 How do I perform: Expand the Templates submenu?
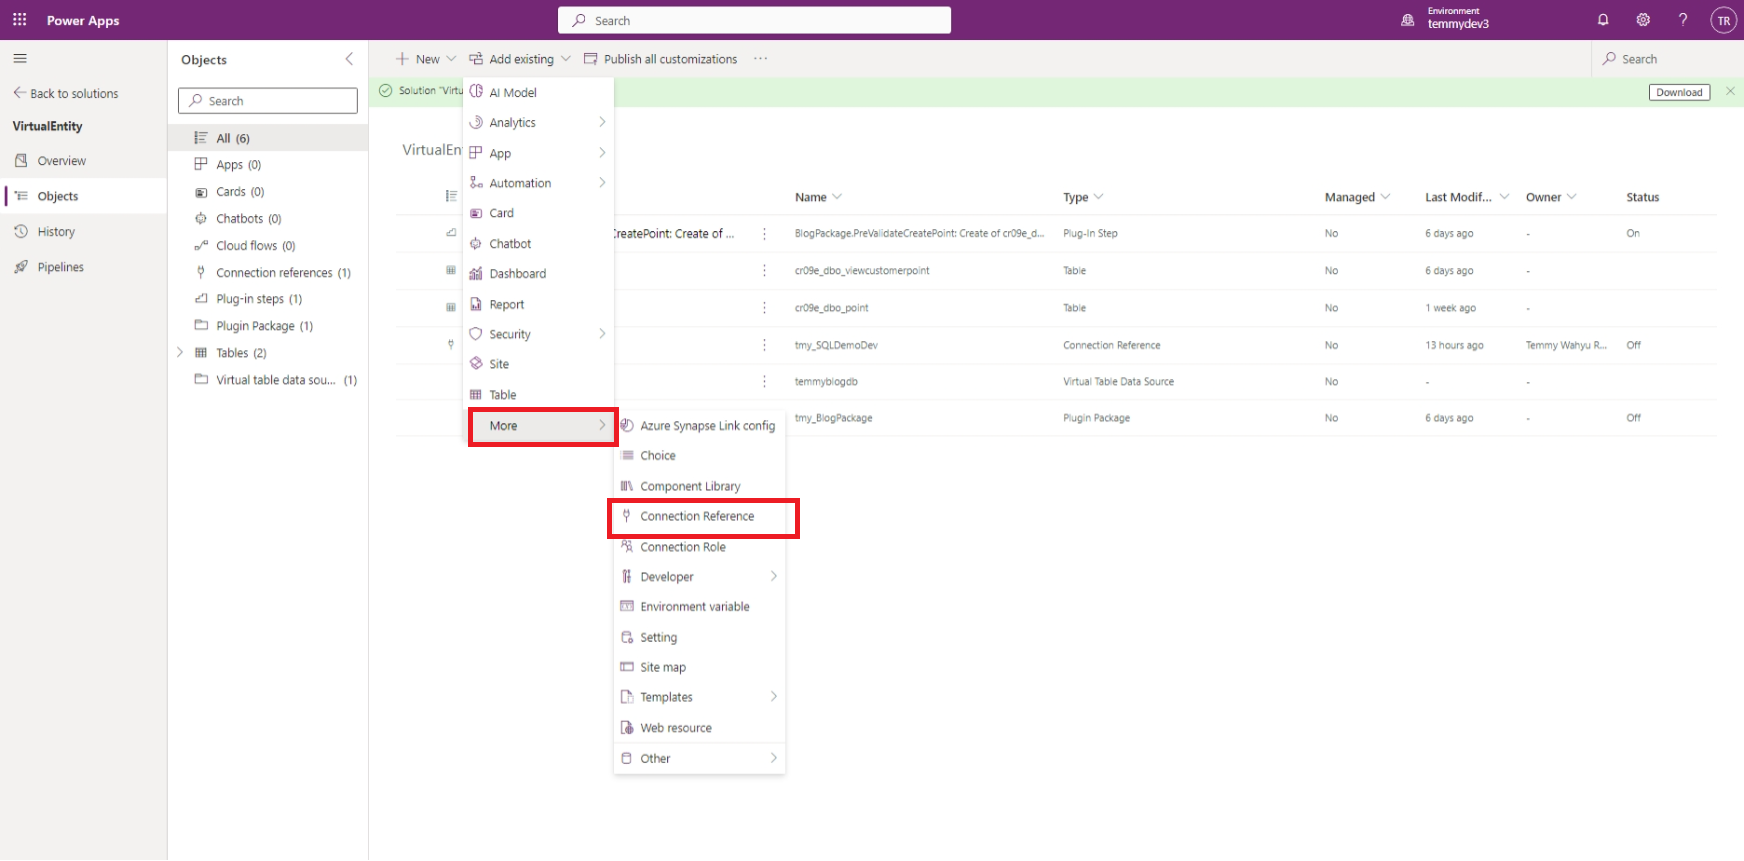coord(699,697)
